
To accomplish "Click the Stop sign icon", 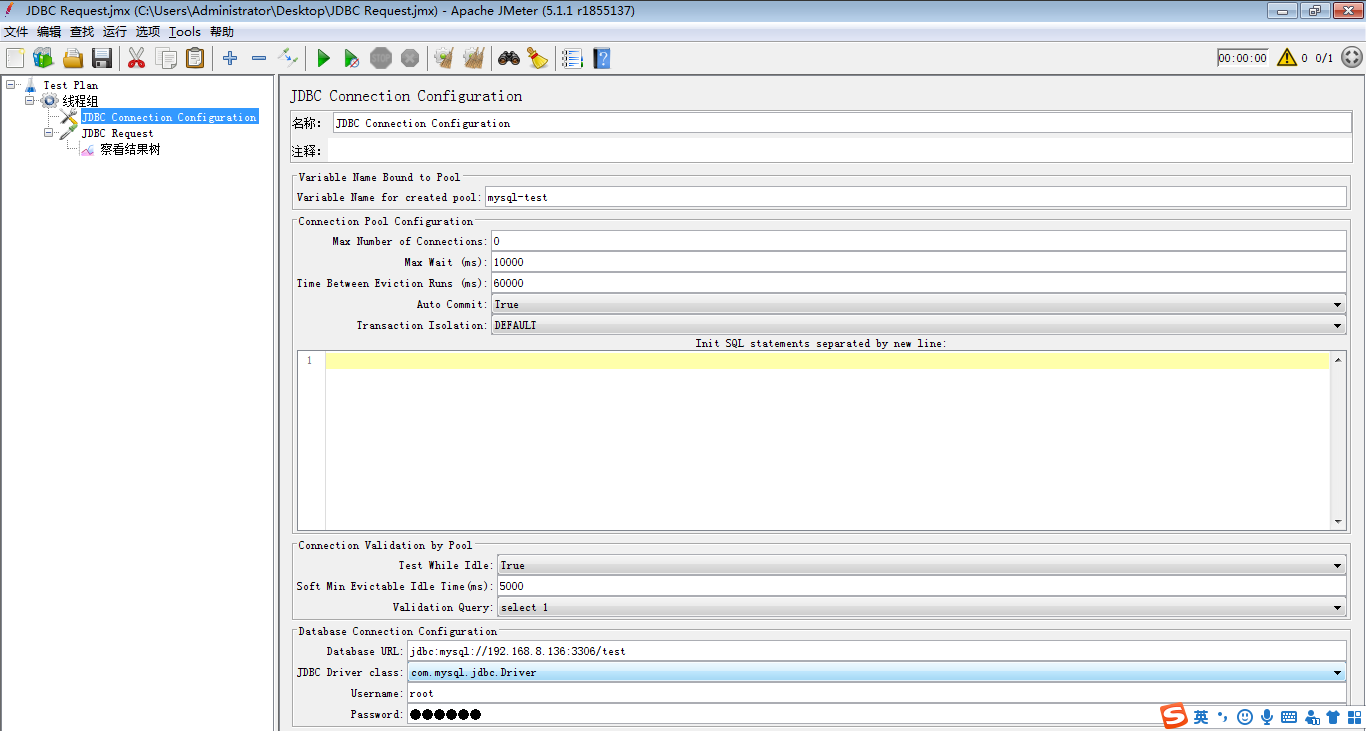I will [x=381, y=58].
